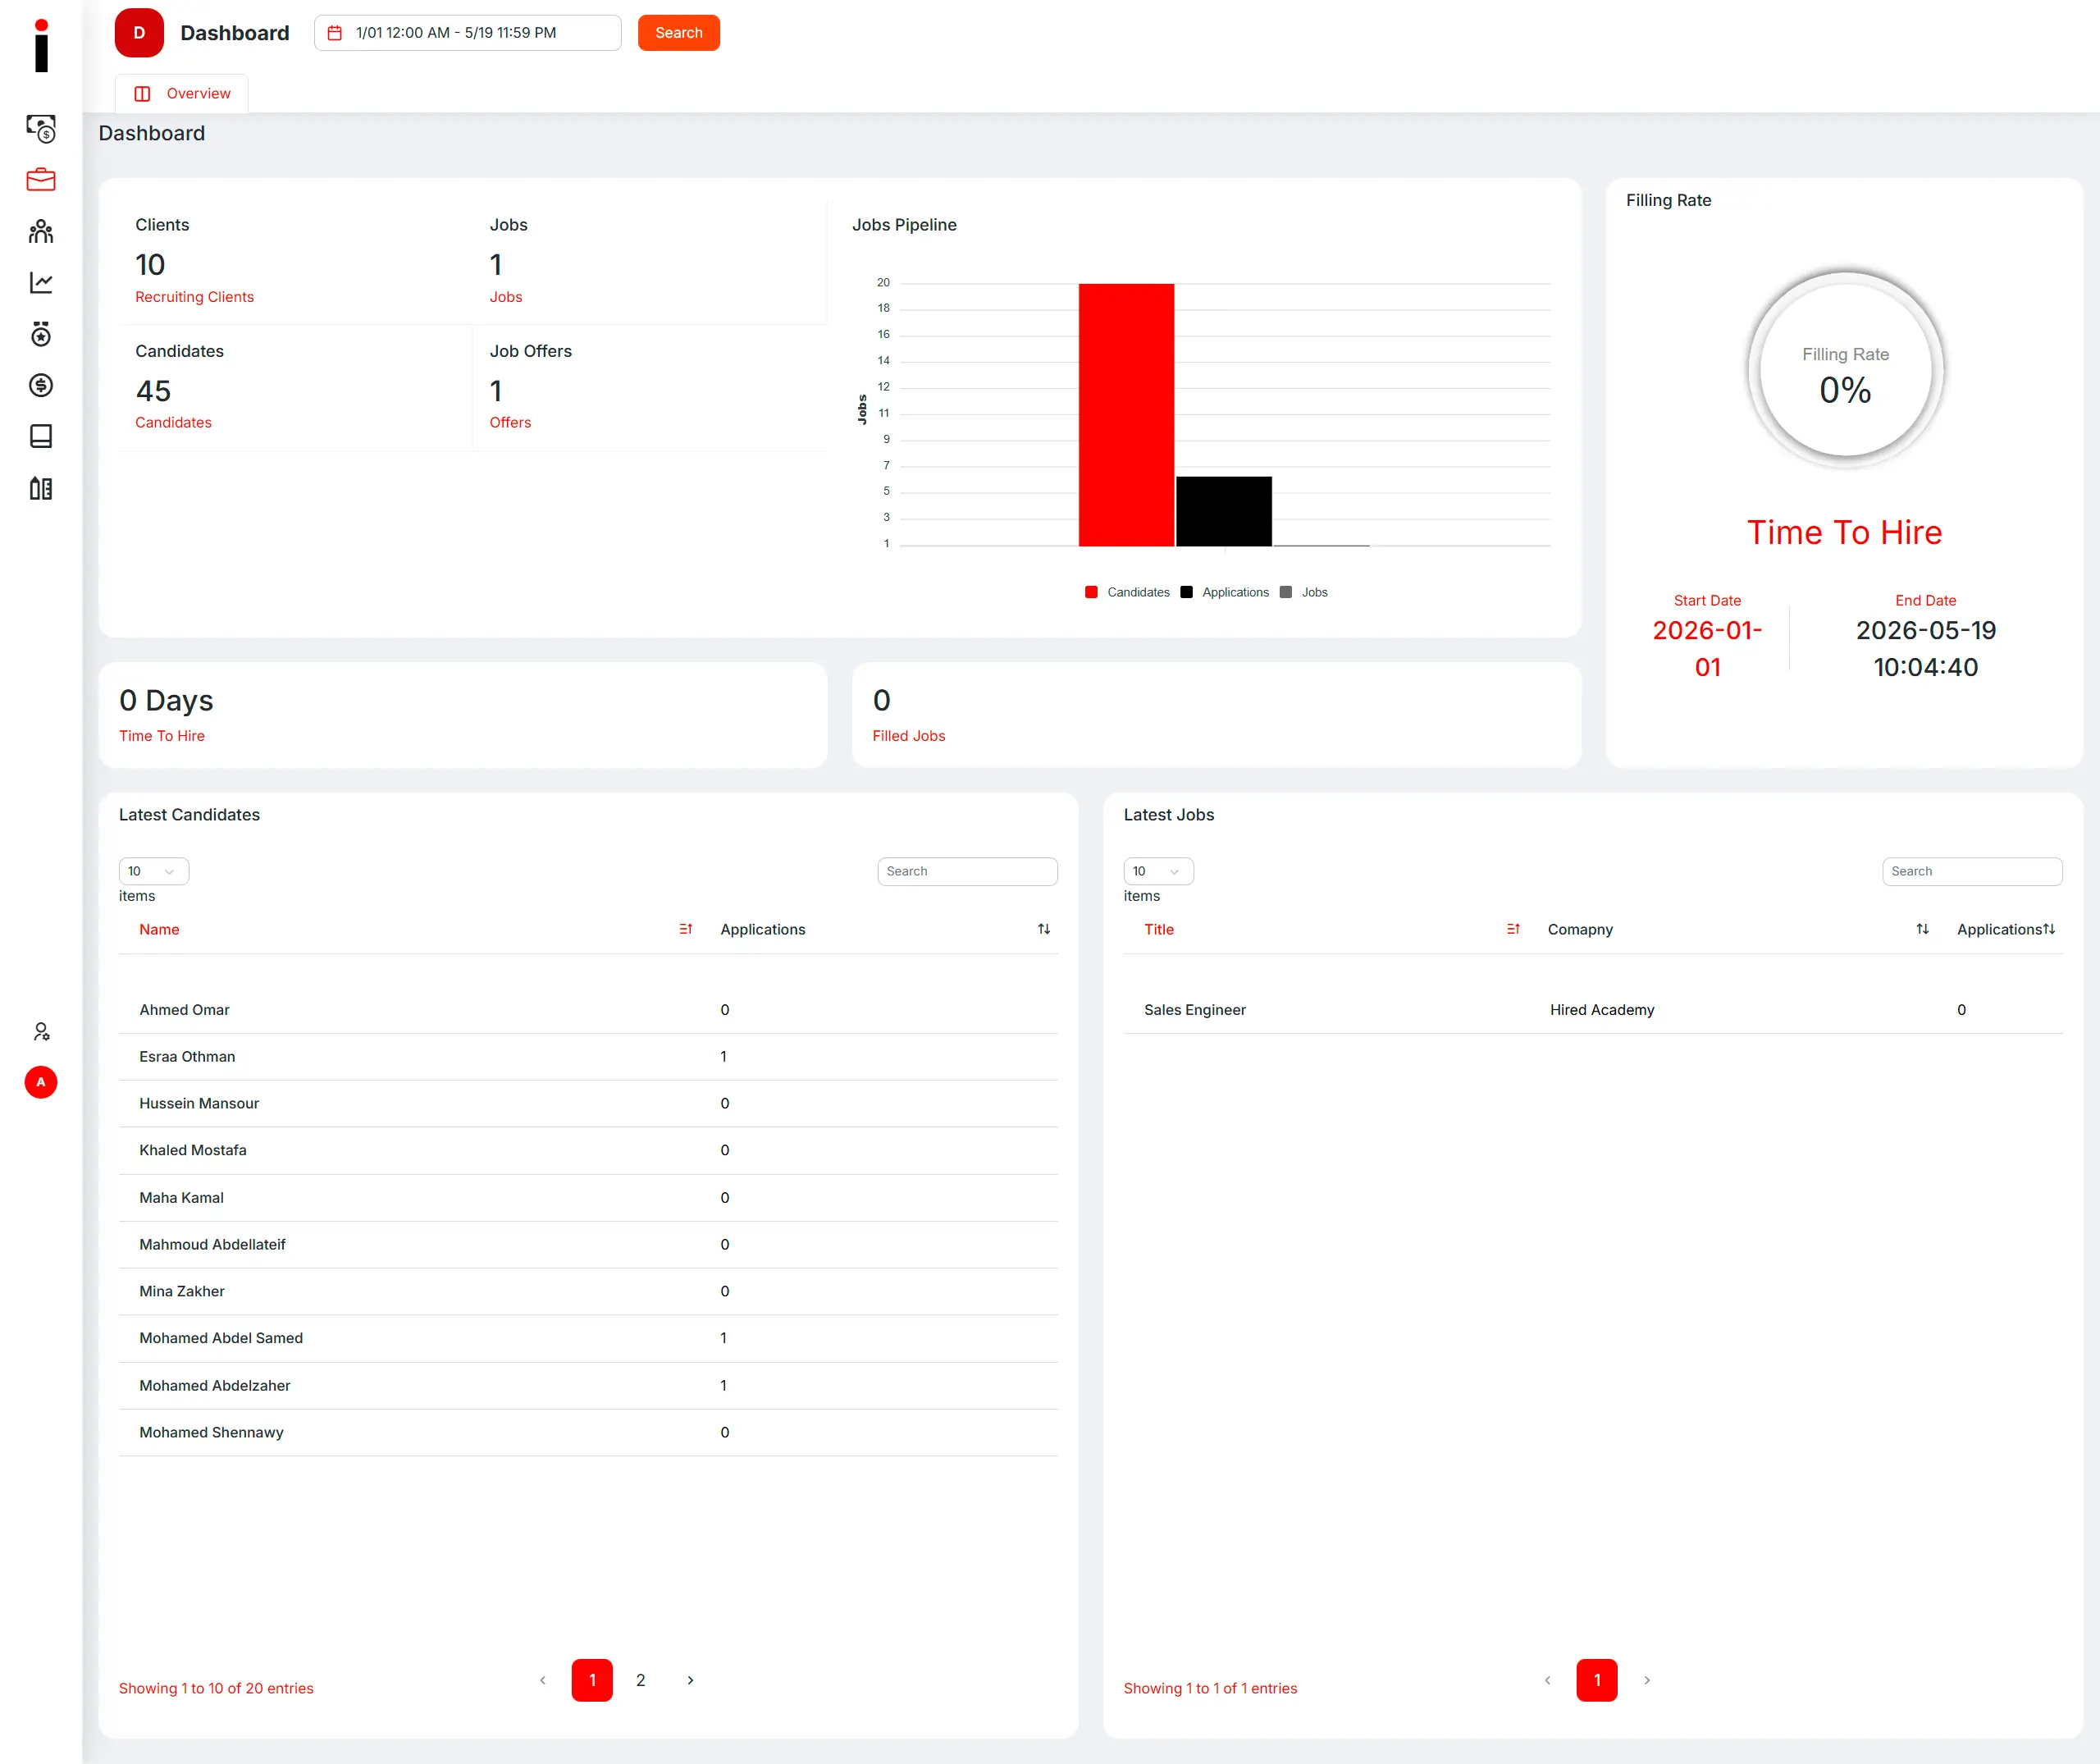Open the library books sidebar icon
The height and width of the screenshot is (1764, 2100).
pos(41,488)
